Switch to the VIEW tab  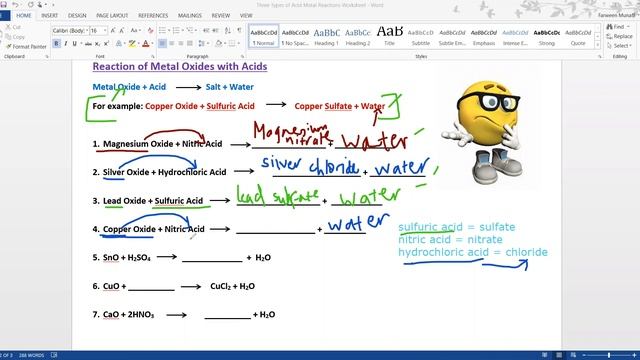[x=246, y=16]
